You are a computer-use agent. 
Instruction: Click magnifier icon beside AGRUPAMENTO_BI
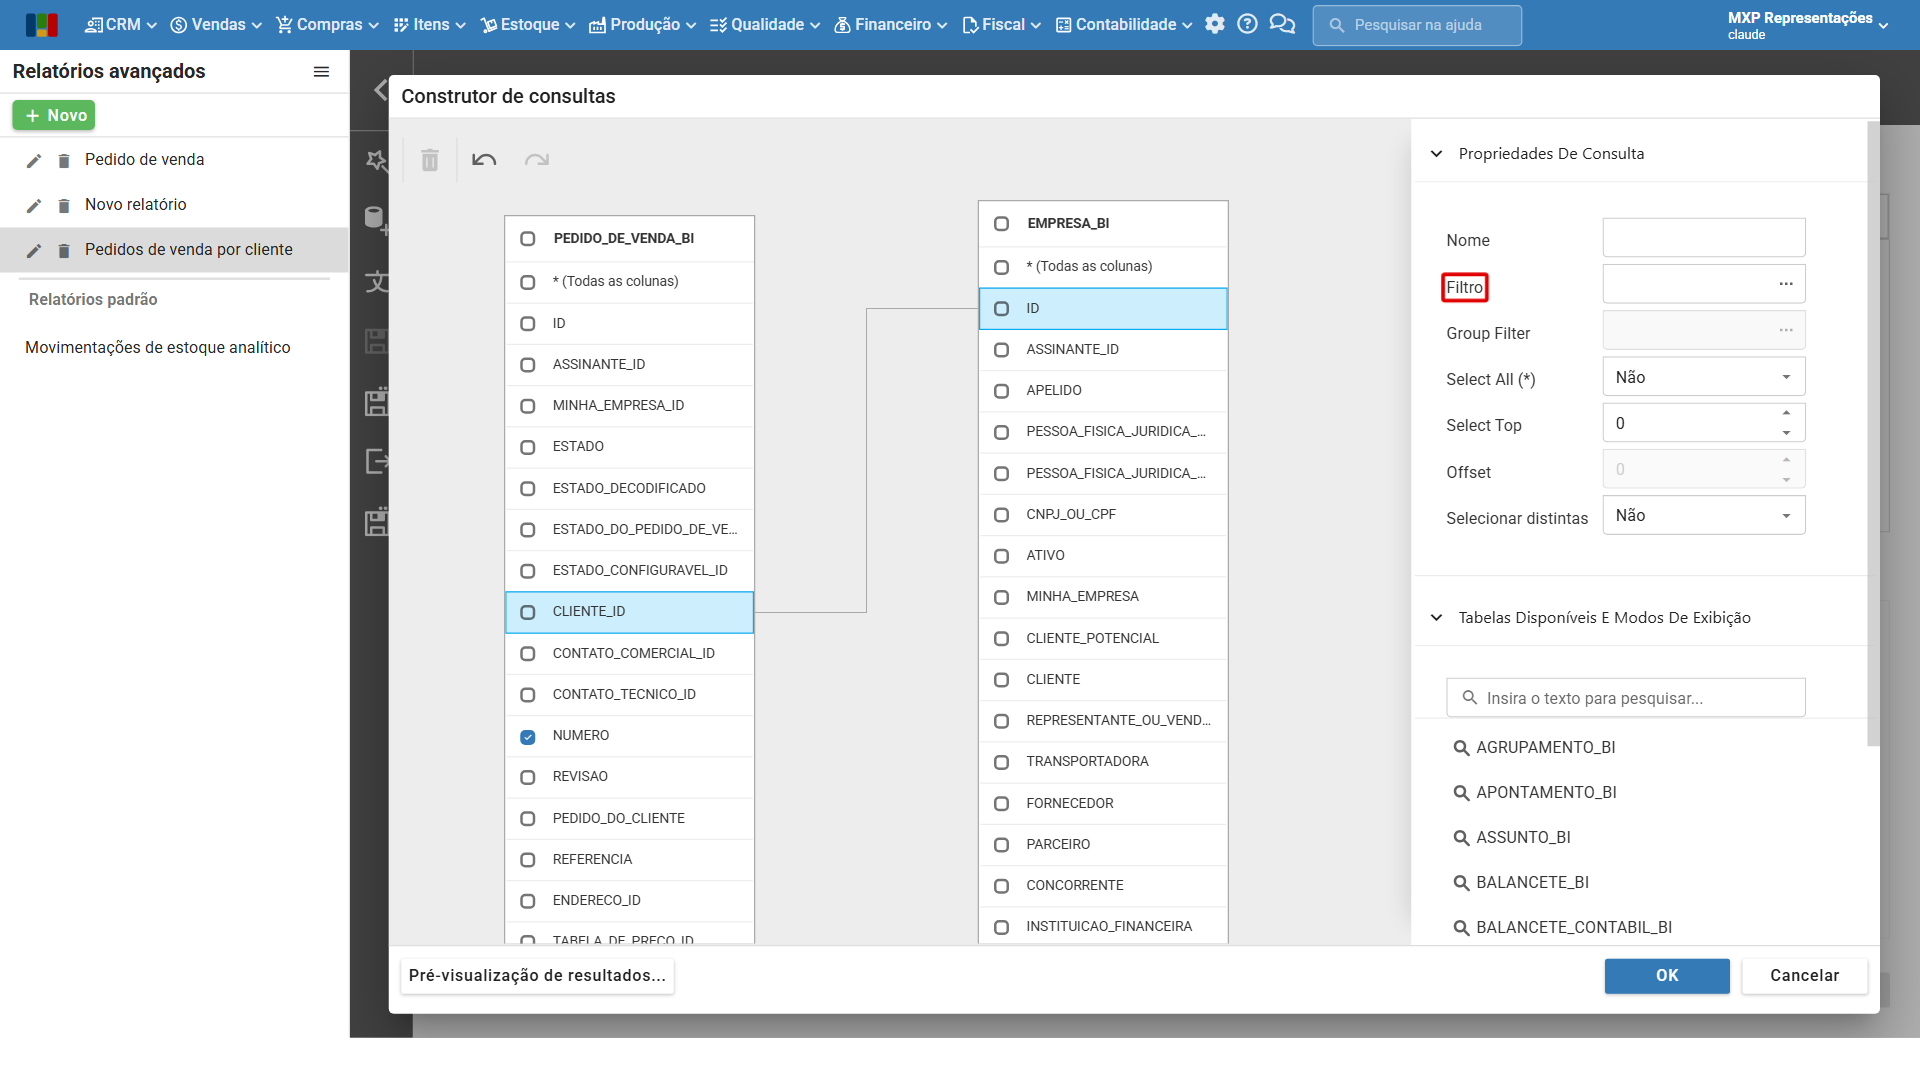point(1461,748)
